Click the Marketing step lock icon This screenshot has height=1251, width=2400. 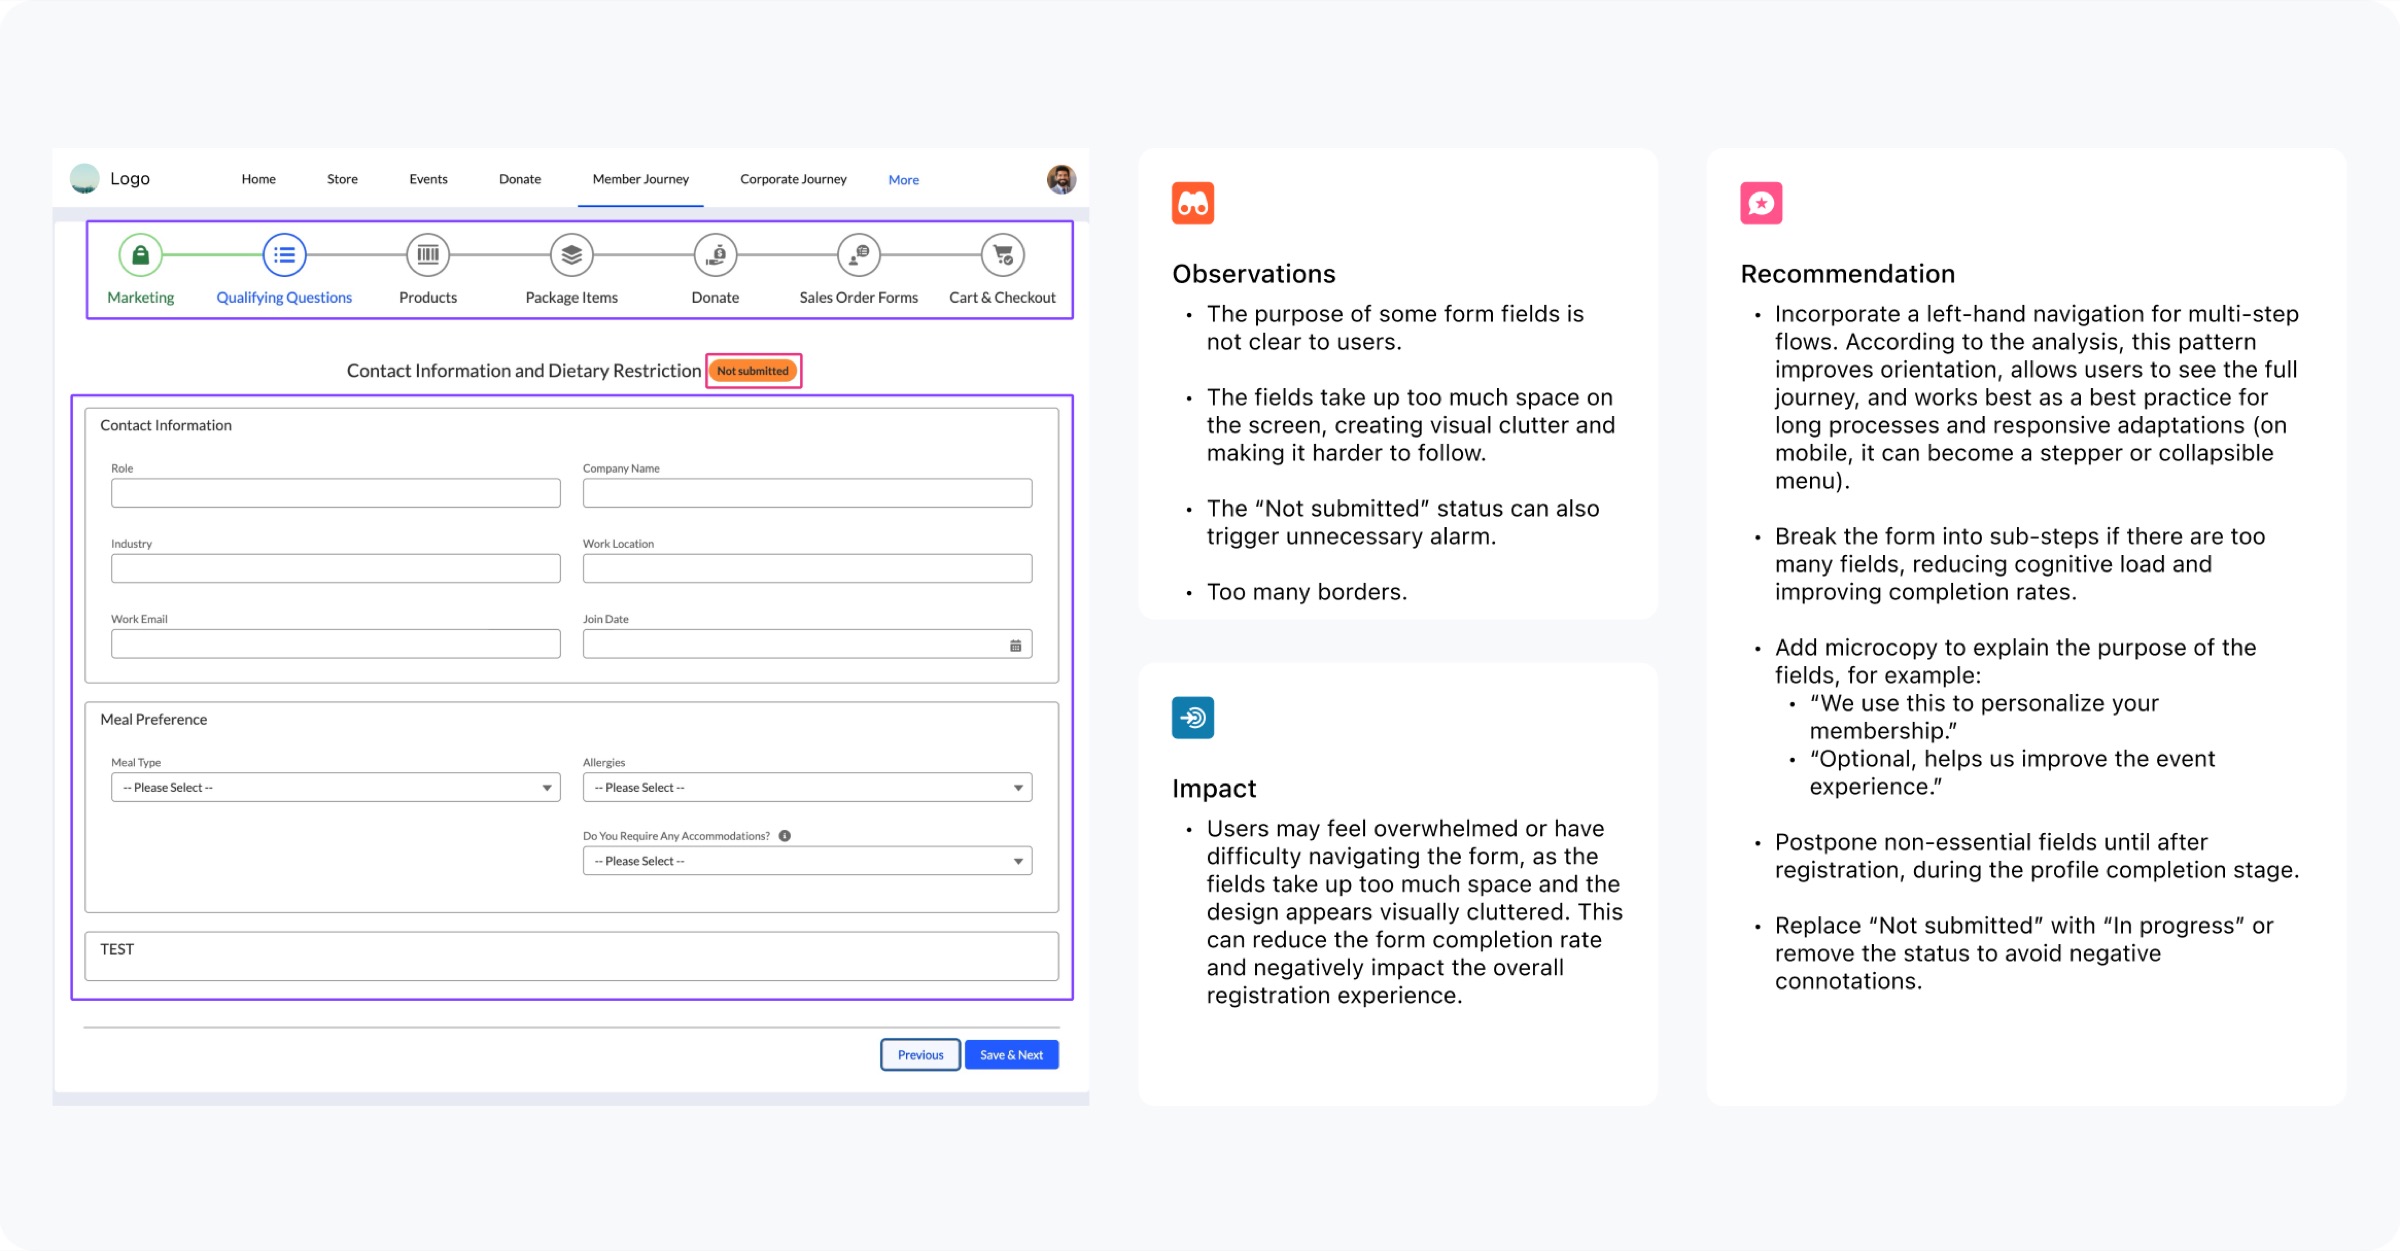coord(141,255)
